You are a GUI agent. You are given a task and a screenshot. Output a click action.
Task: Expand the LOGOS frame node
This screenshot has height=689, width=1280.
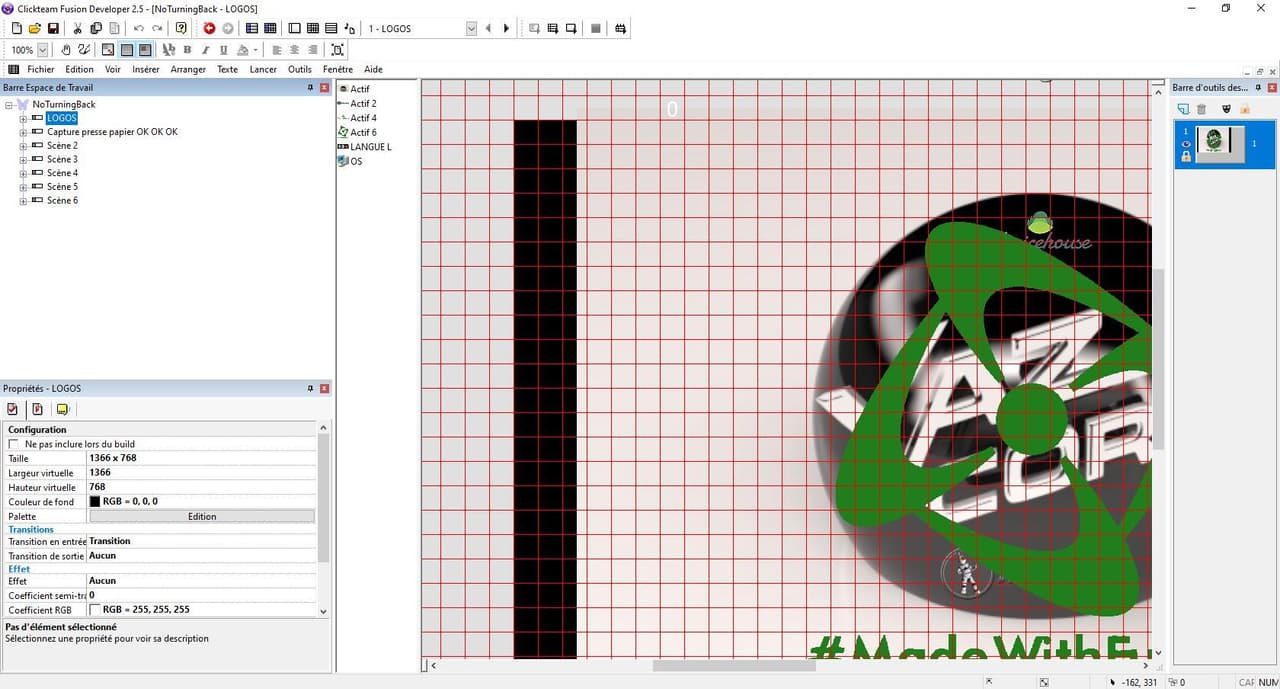(23, 118)
